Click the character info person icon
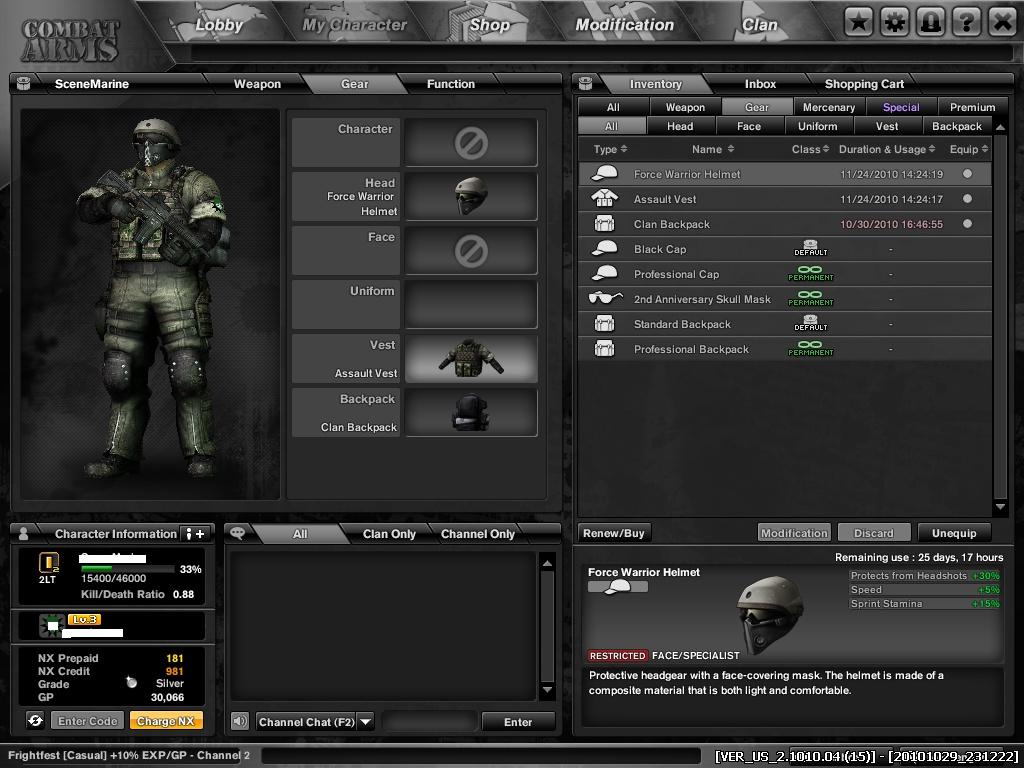This screenshot has width=1024, height=768. [x=24, y=533]
